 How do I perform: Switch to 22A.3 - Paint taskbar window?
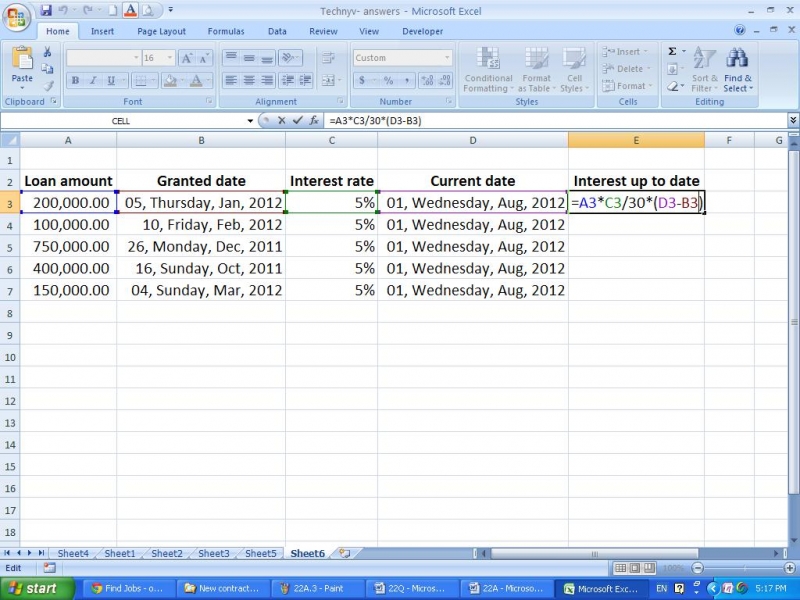[x=318, y=588]
